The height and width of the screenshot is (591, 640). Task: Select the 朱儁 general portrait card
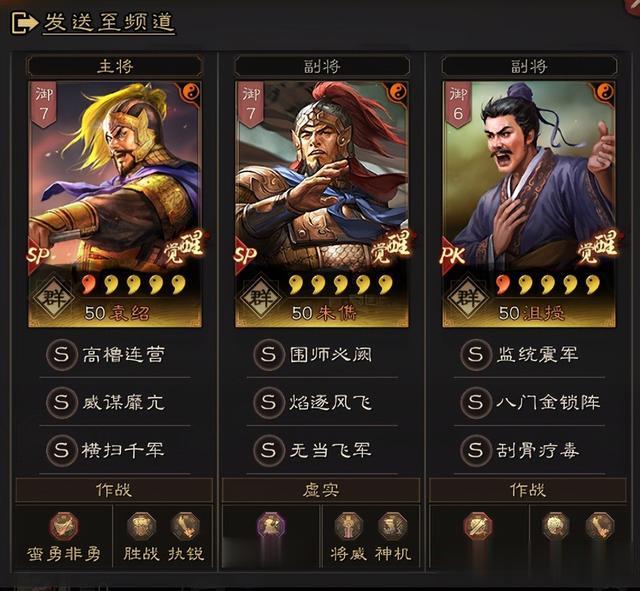click(322, 204)
